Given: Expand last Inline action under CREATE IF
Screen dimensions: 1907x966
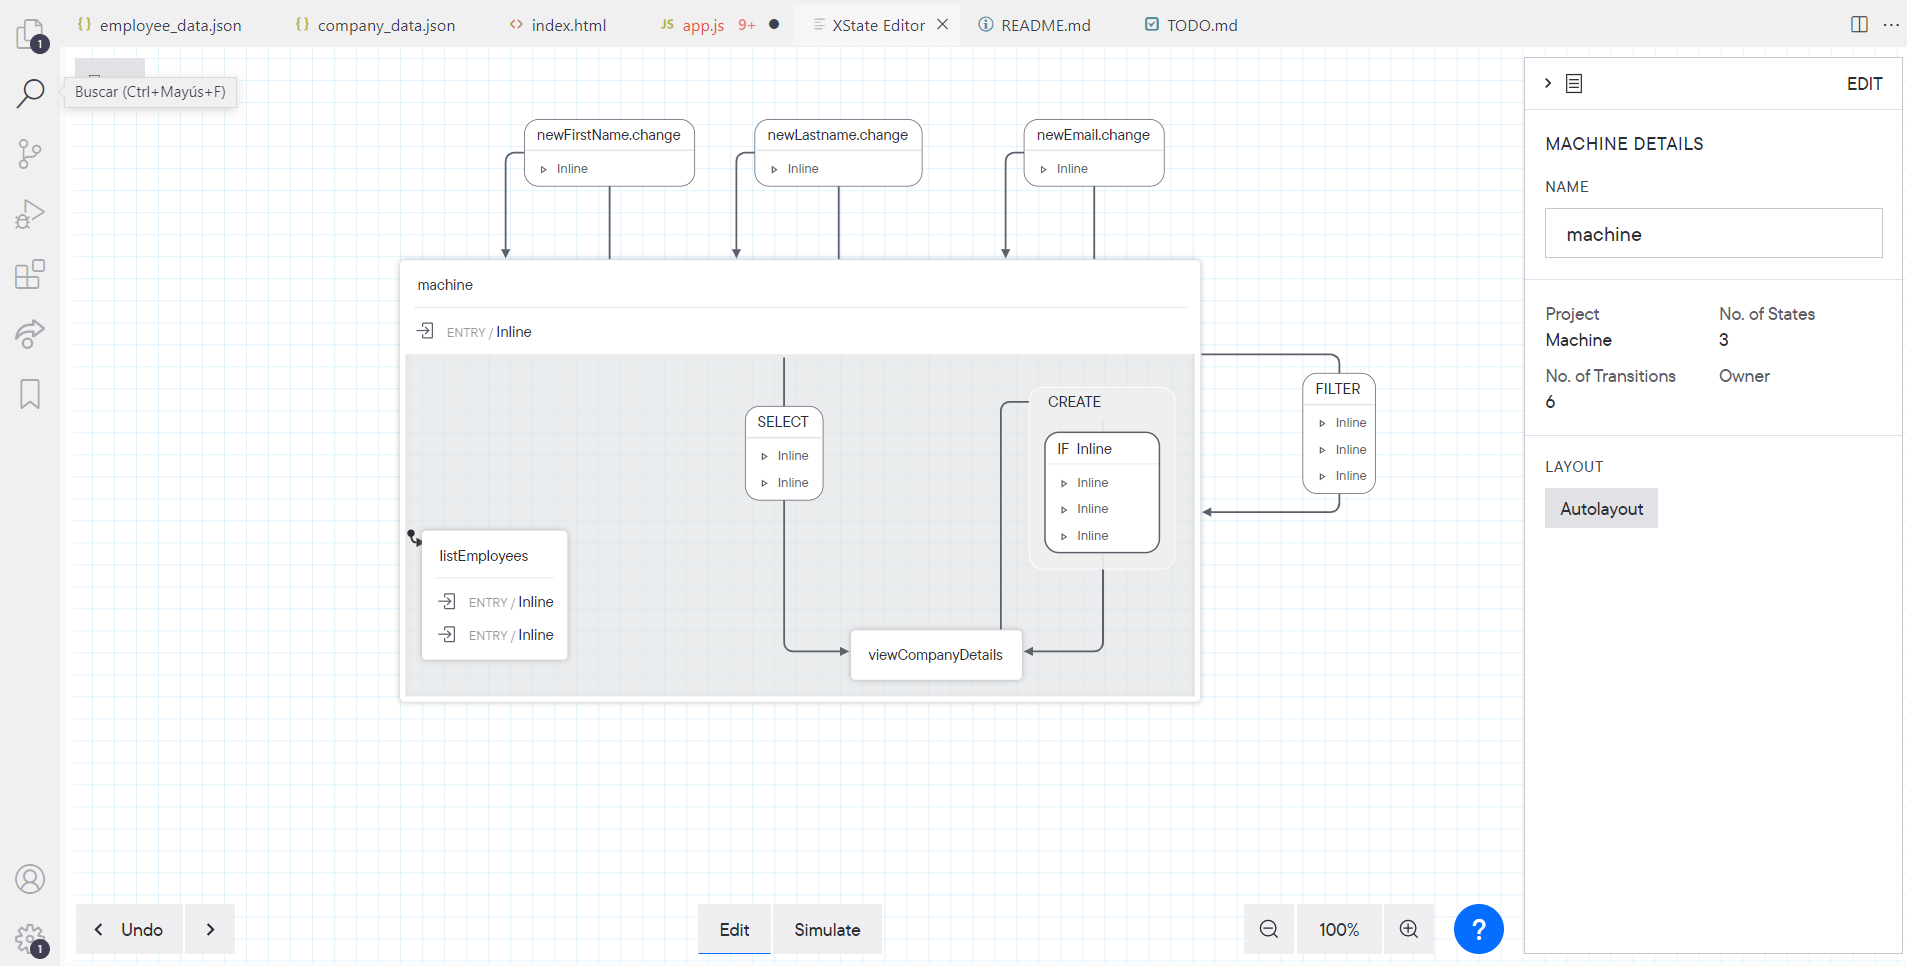Looking at the screenshot, I should 1064,536.
